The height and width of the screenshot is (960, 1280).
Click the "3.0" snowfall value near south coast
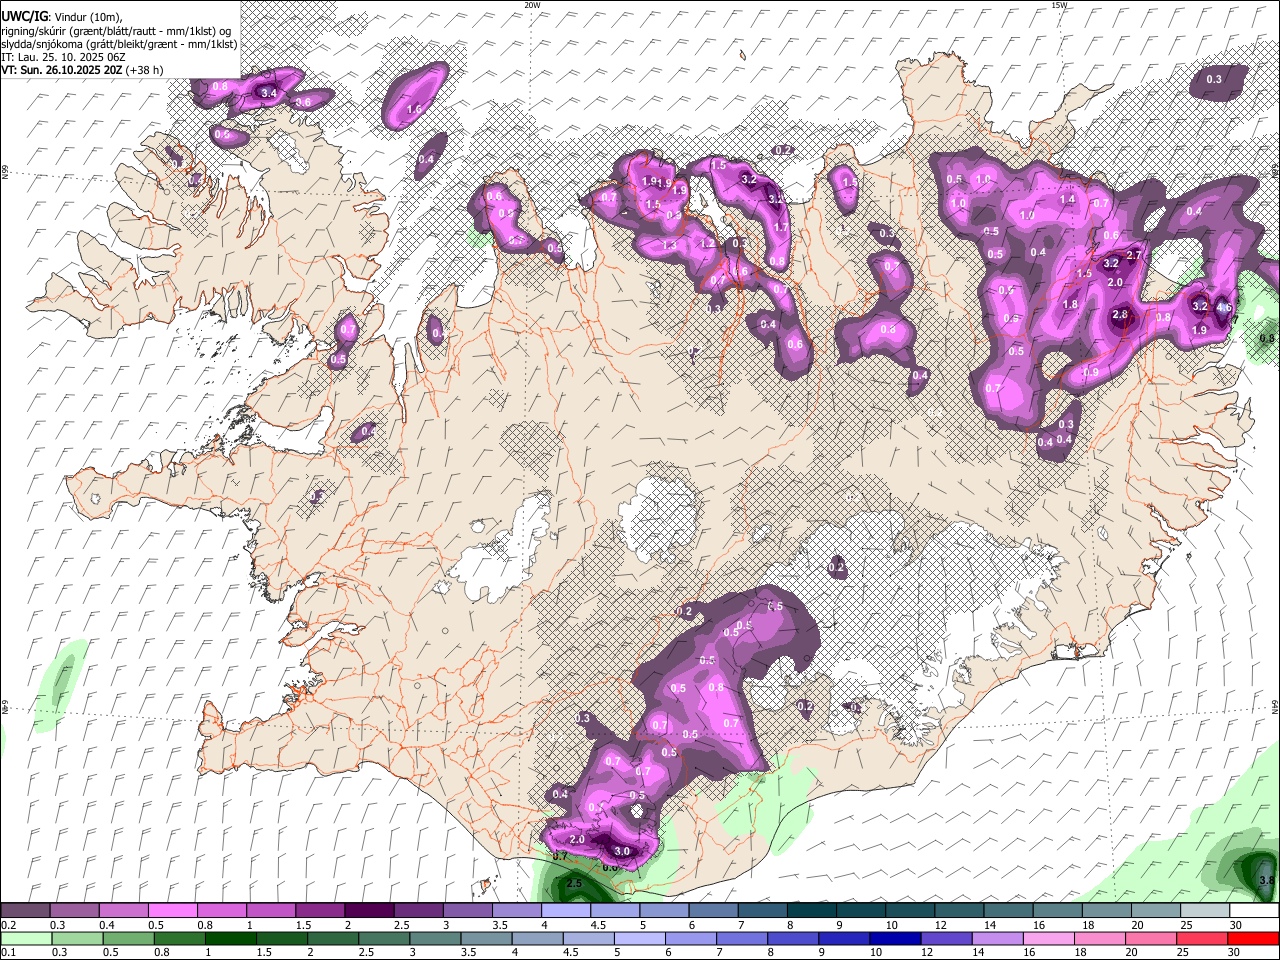point(622,852)
